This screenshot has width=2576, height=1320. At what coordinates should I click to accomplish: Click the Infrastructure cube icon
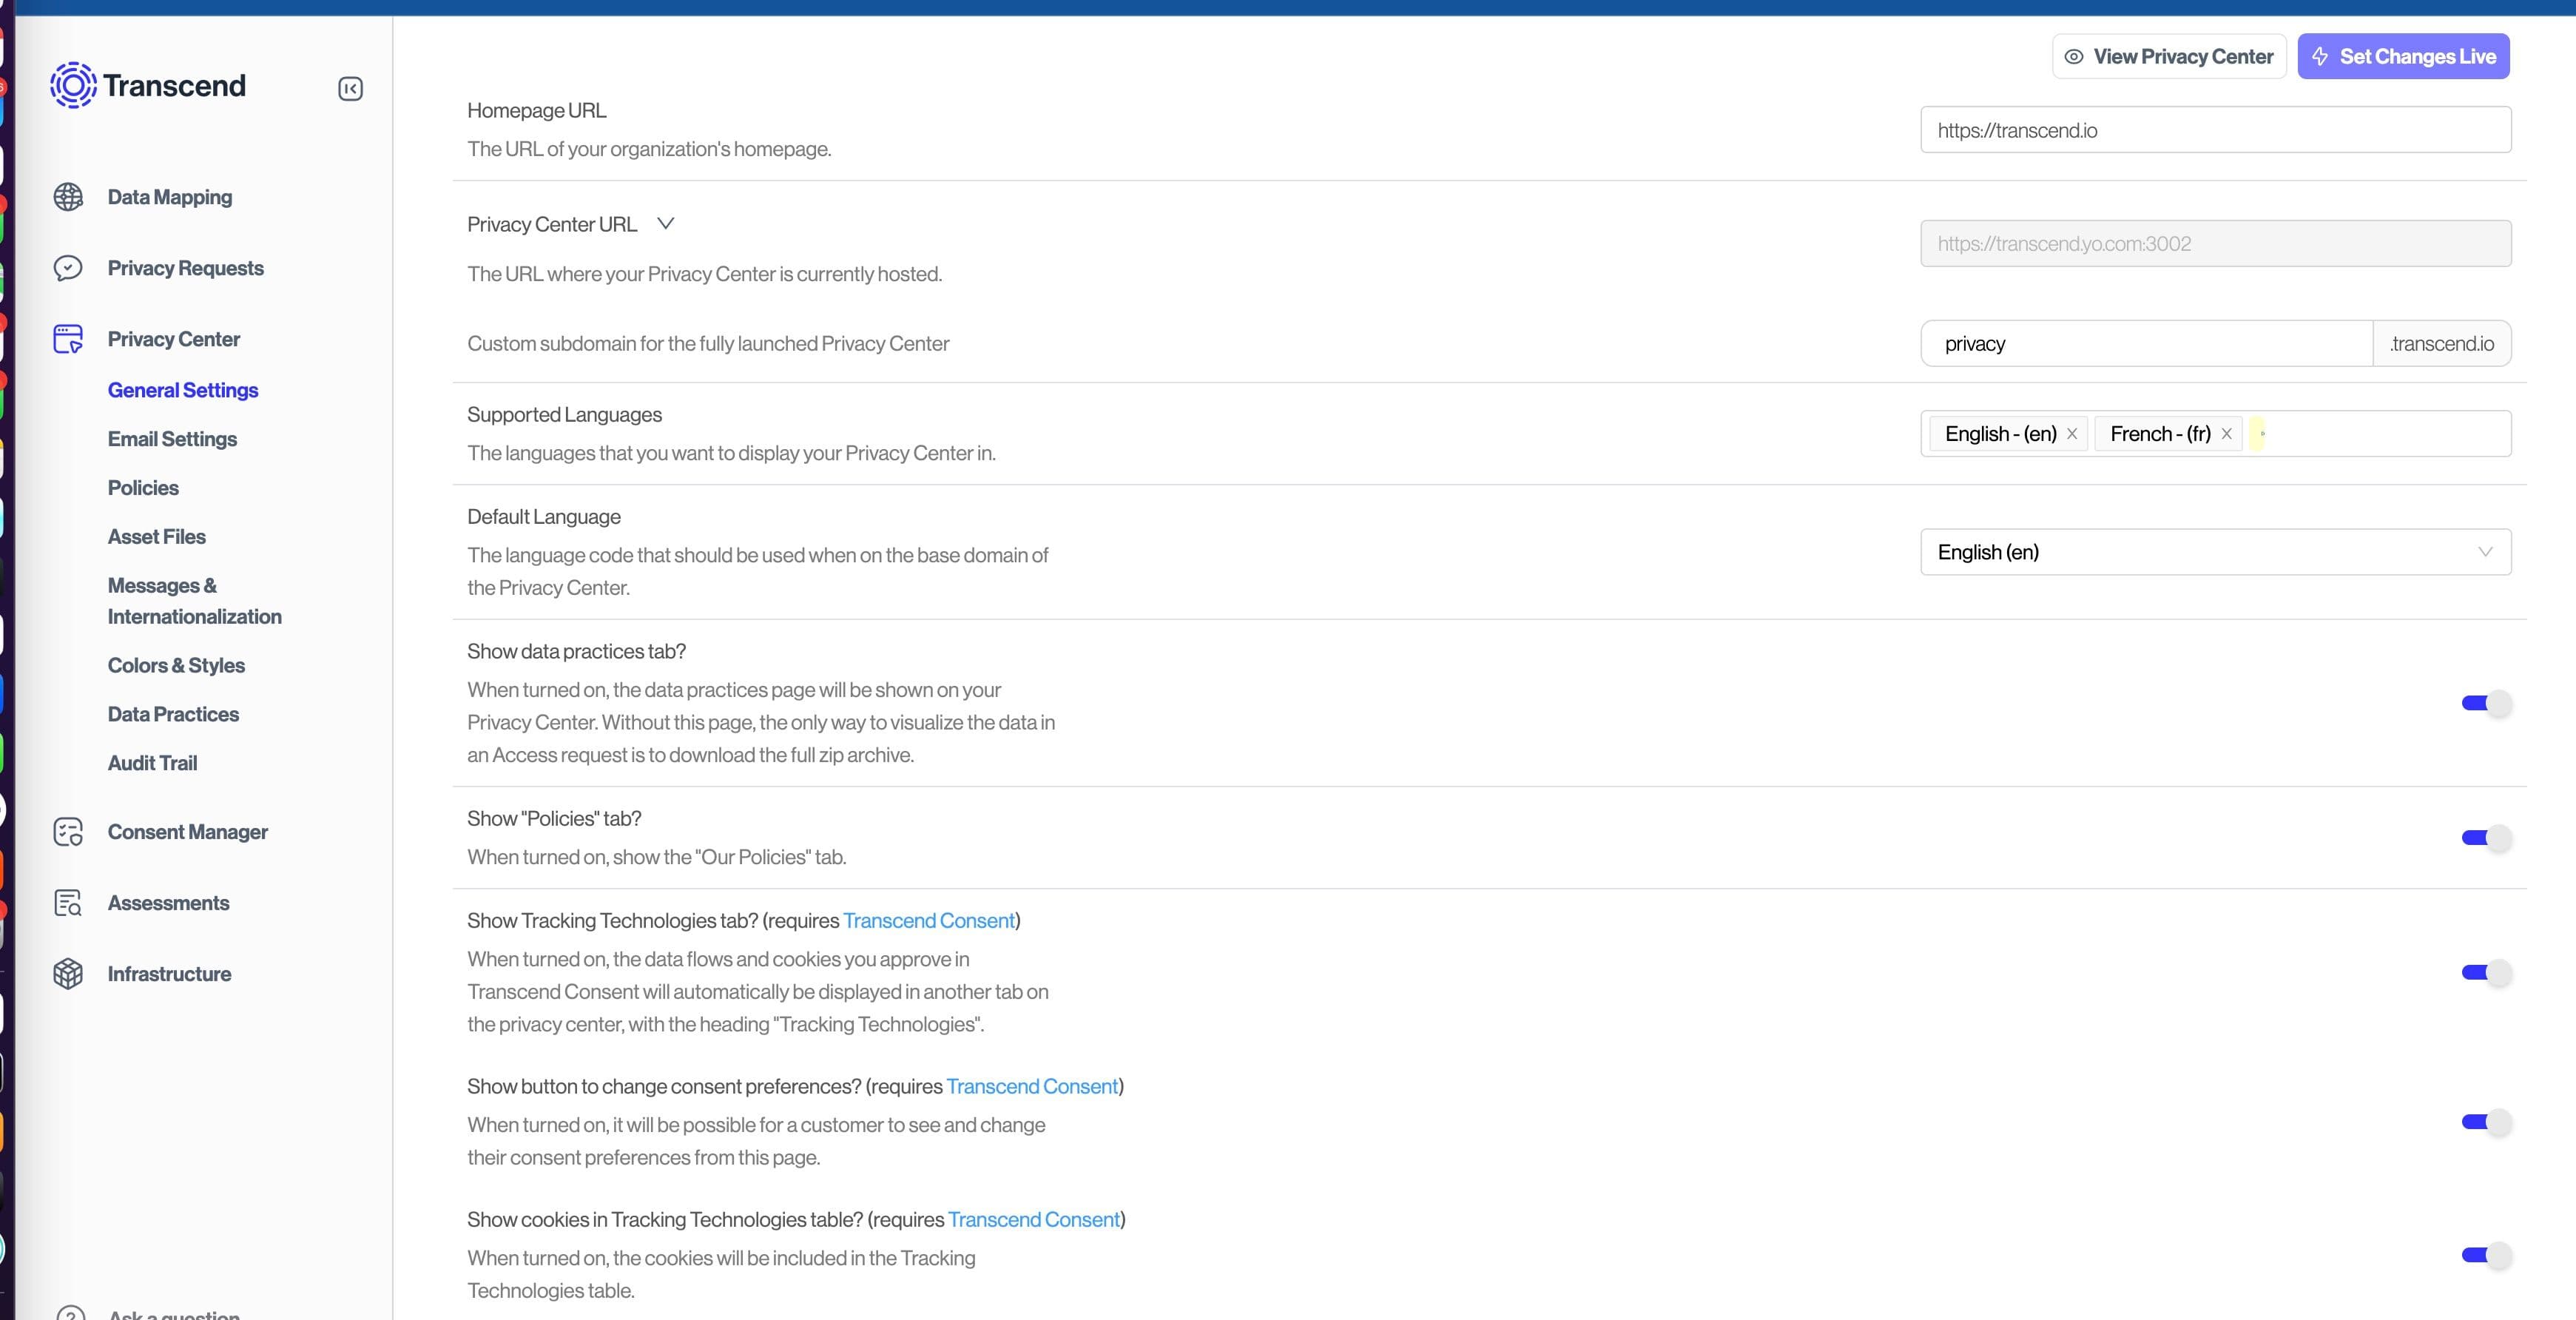tap(68, 974)
